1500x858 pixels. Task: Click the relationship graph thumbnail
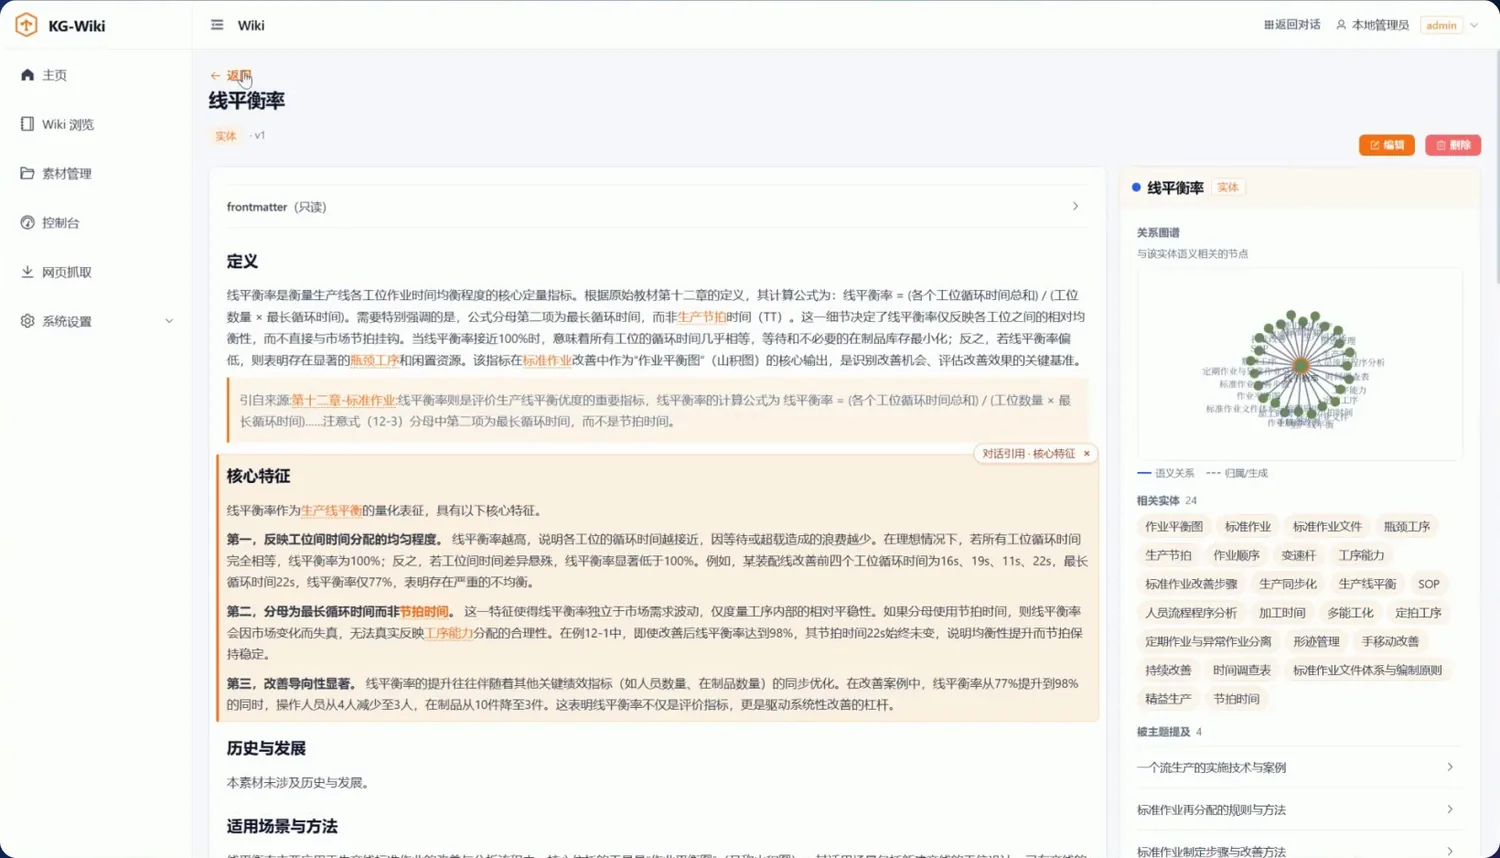point(1299,365)
